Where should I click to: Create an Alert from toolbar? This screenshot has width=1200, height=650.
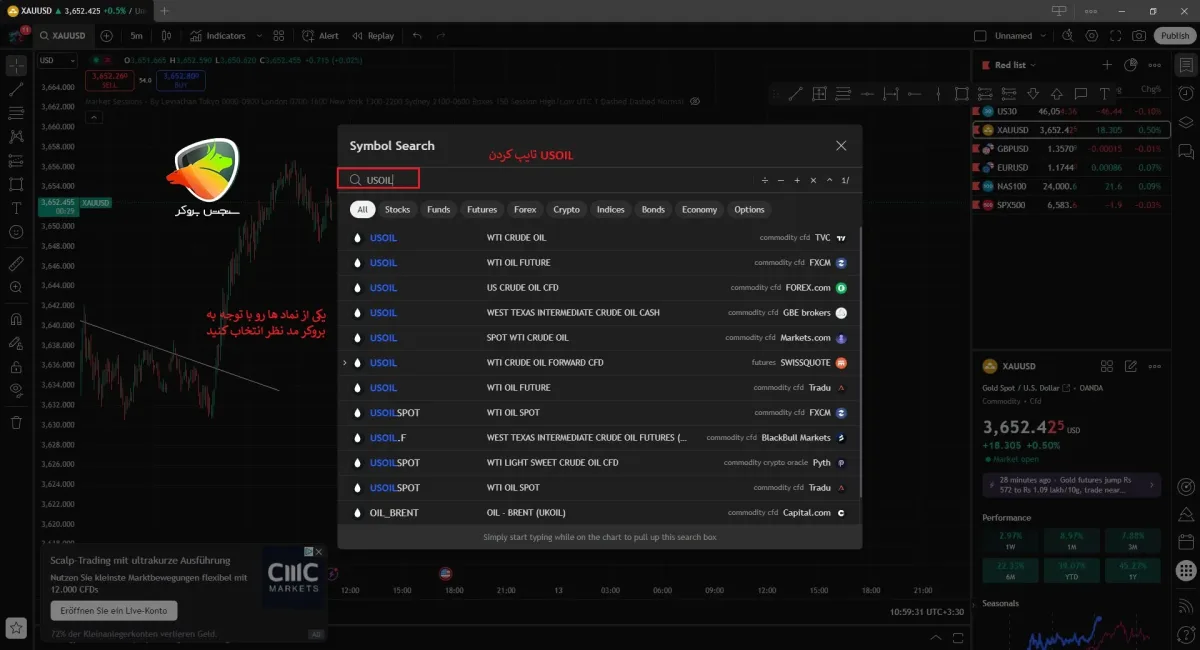(x=320, y=36)
